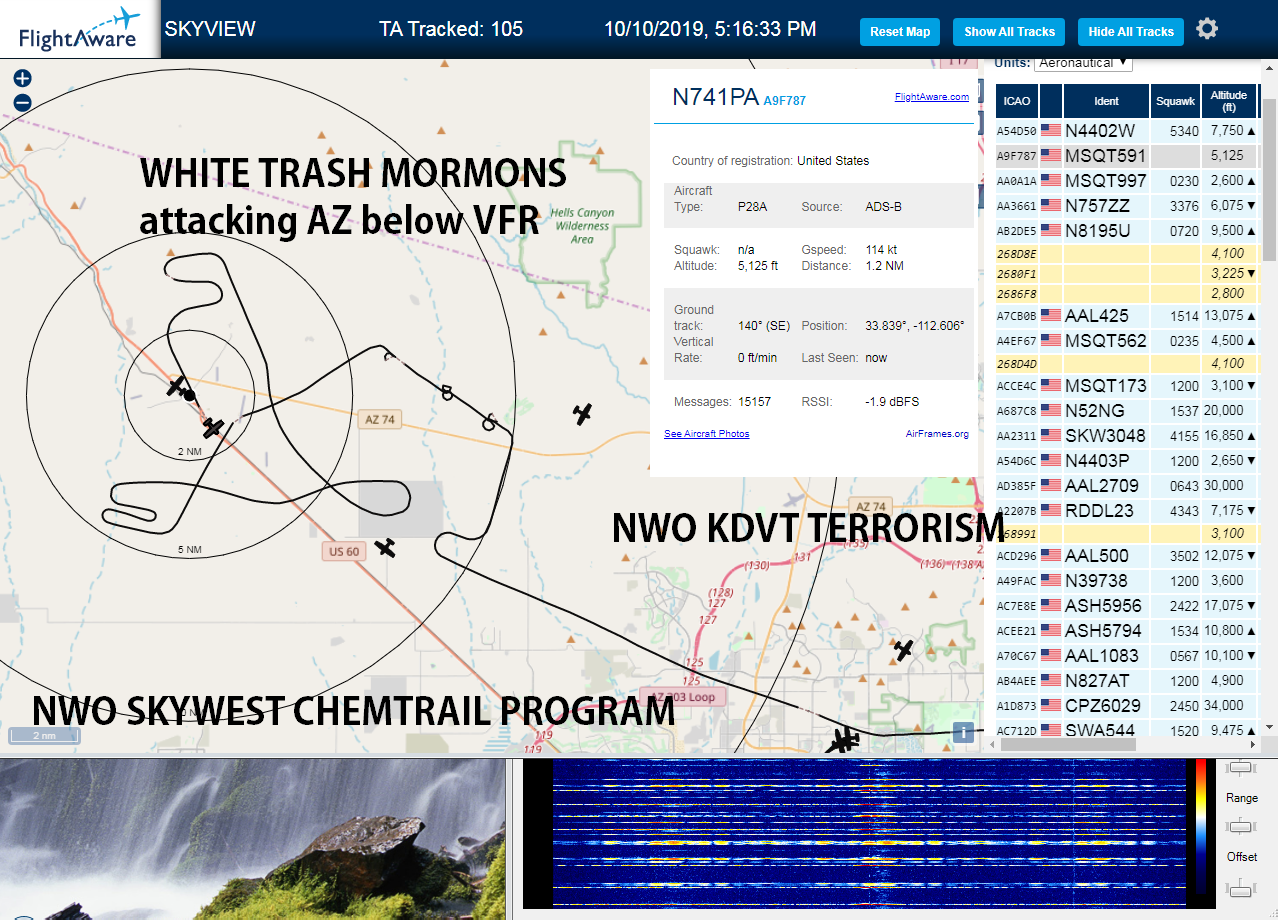Screen dimensions: 1278x920
Task: Select the N8195U aircraft row
Action: [x=1126, y=231]
